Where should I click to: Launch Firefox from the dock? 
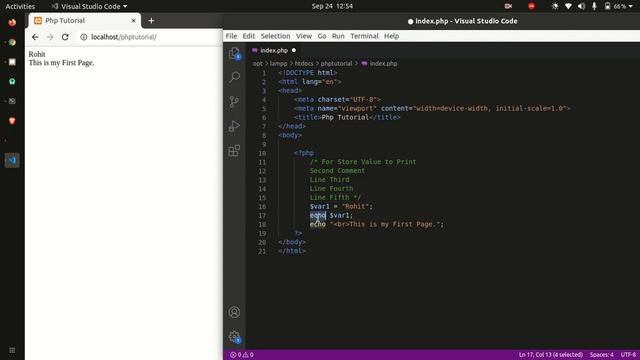coord(12,22)
